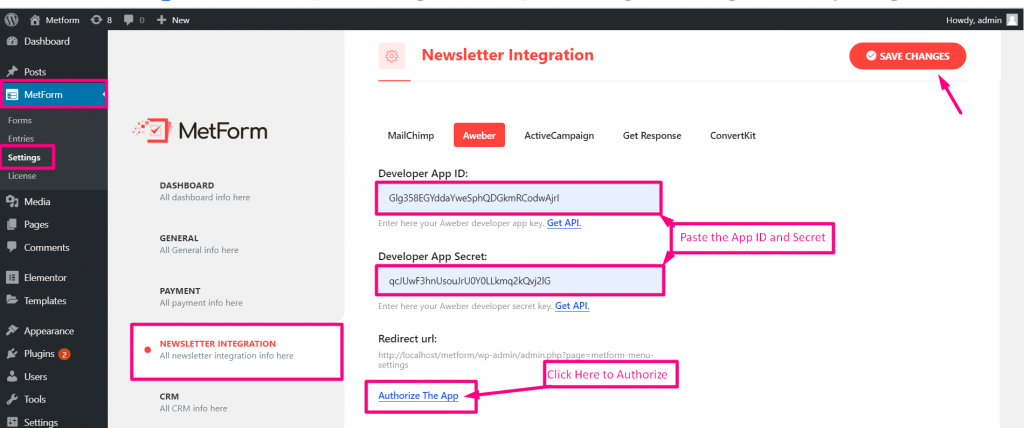
Task: Click the Users person icon
Action: tap(12, 376)
